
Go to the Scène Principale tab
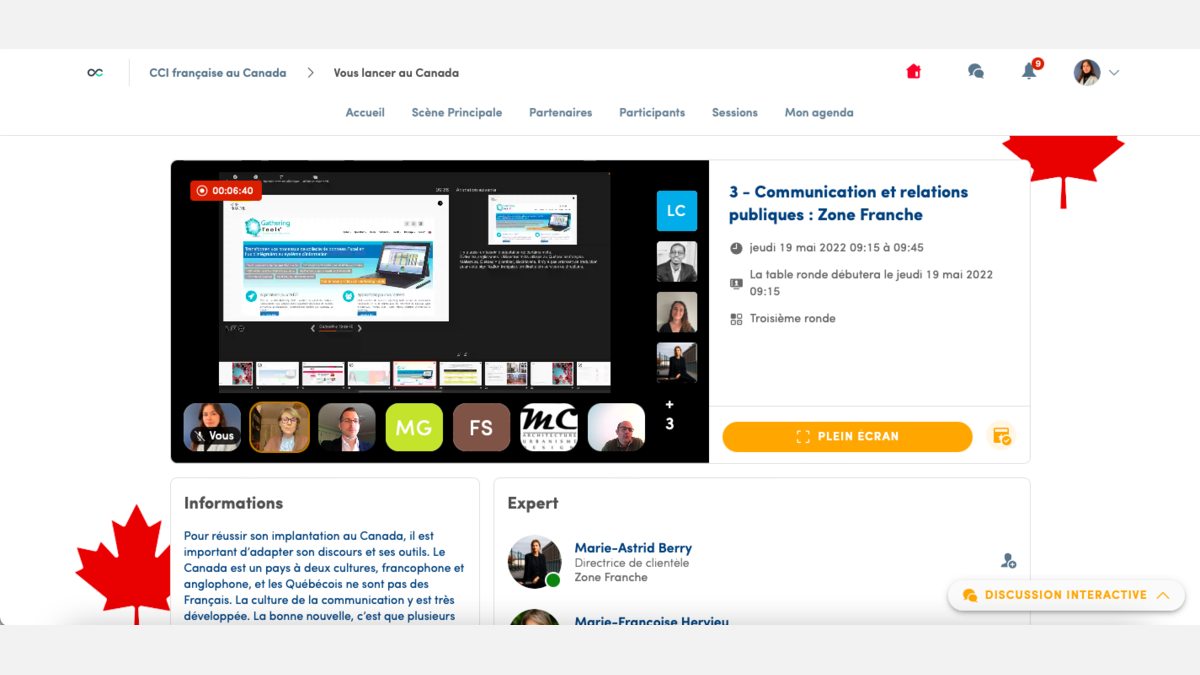click(x=457, y=113)
